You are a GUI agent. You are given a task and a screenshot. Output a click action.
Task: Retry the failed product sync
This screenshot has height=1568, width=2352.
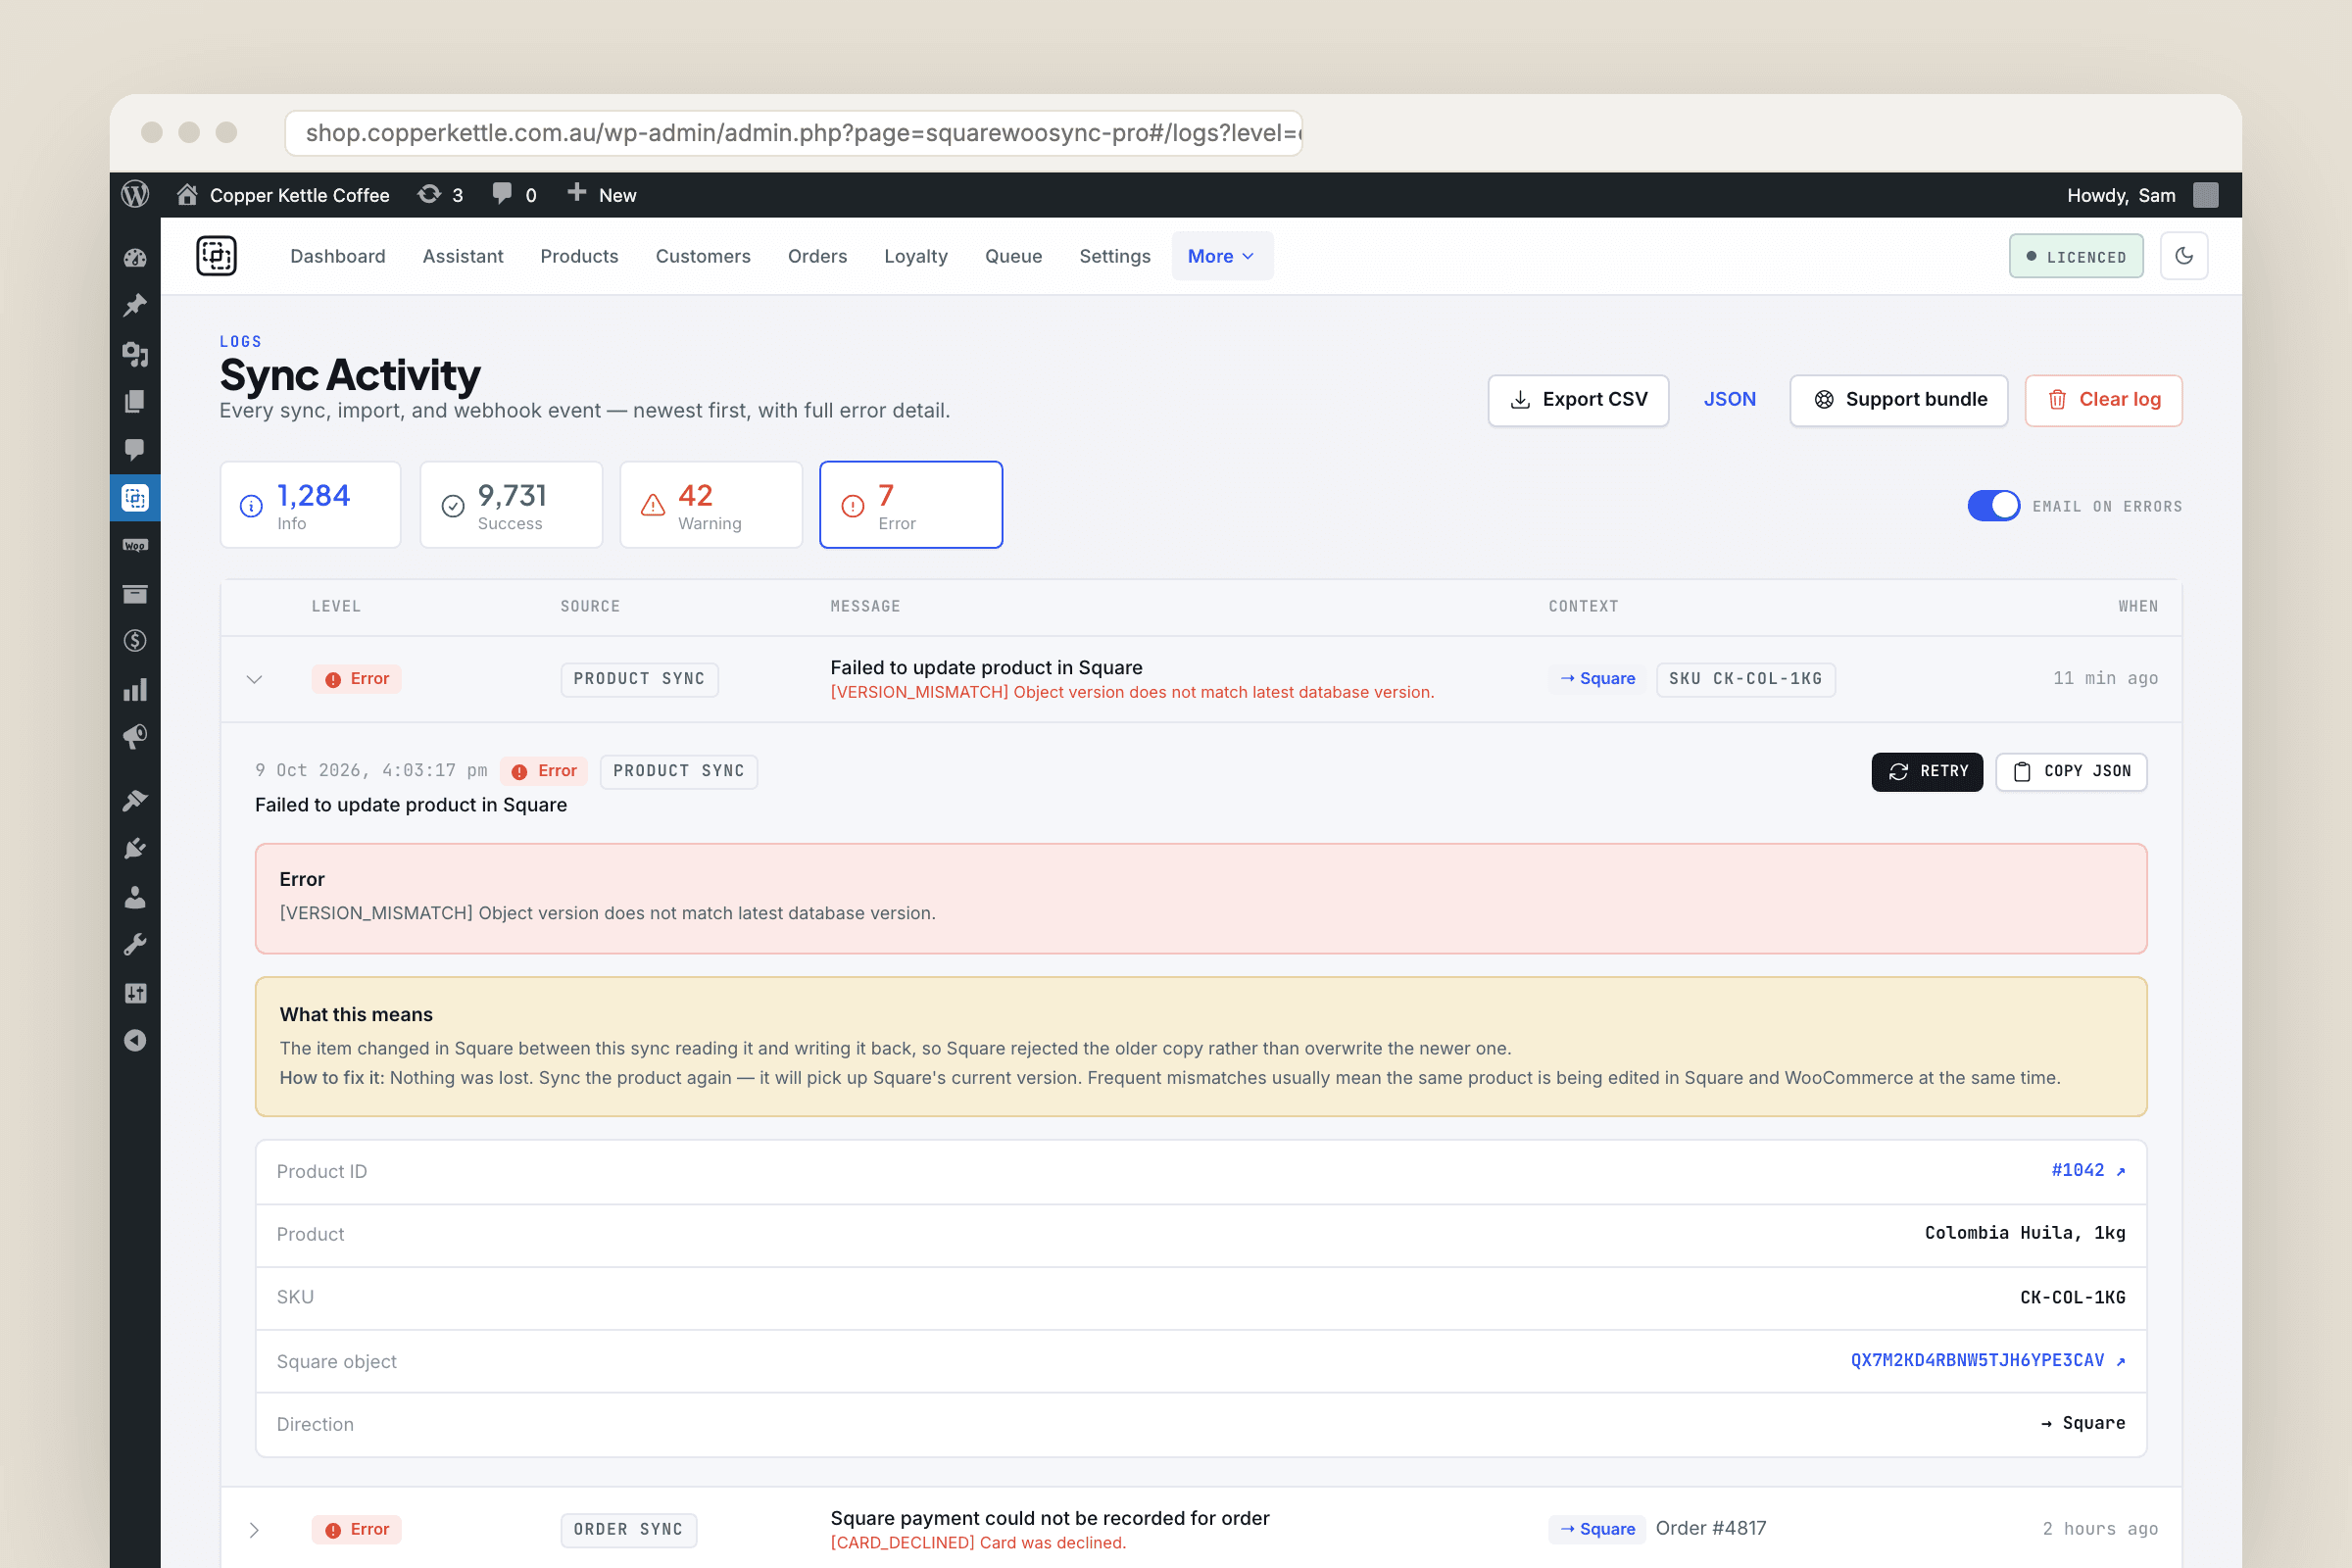[1927, 771]
